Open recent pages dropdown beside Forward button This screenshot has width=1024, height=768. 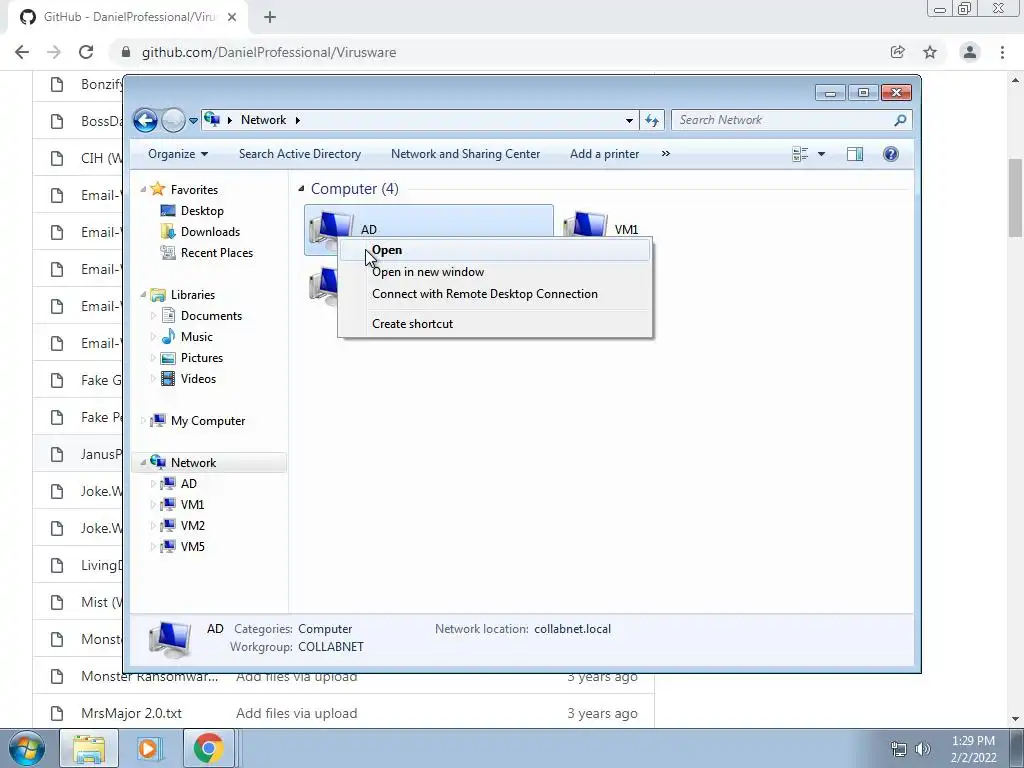[193, 120]
